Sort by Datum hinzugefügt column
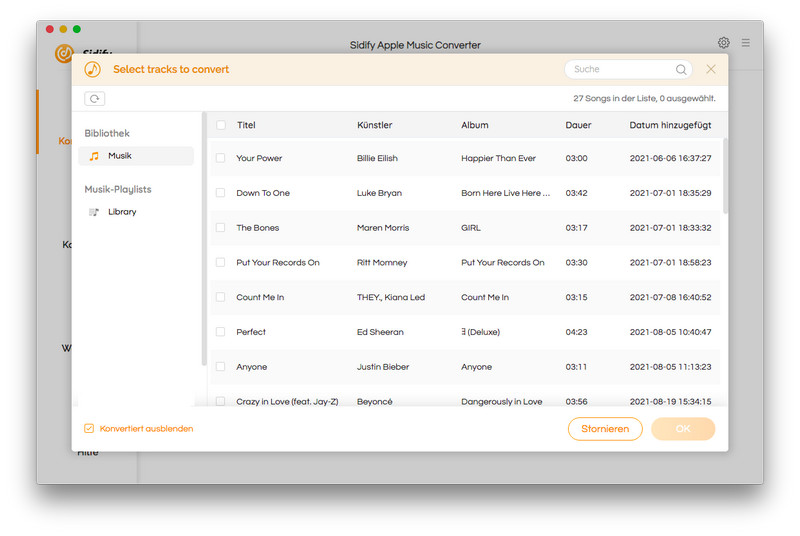The image size is (800, 536). [670, 125]
